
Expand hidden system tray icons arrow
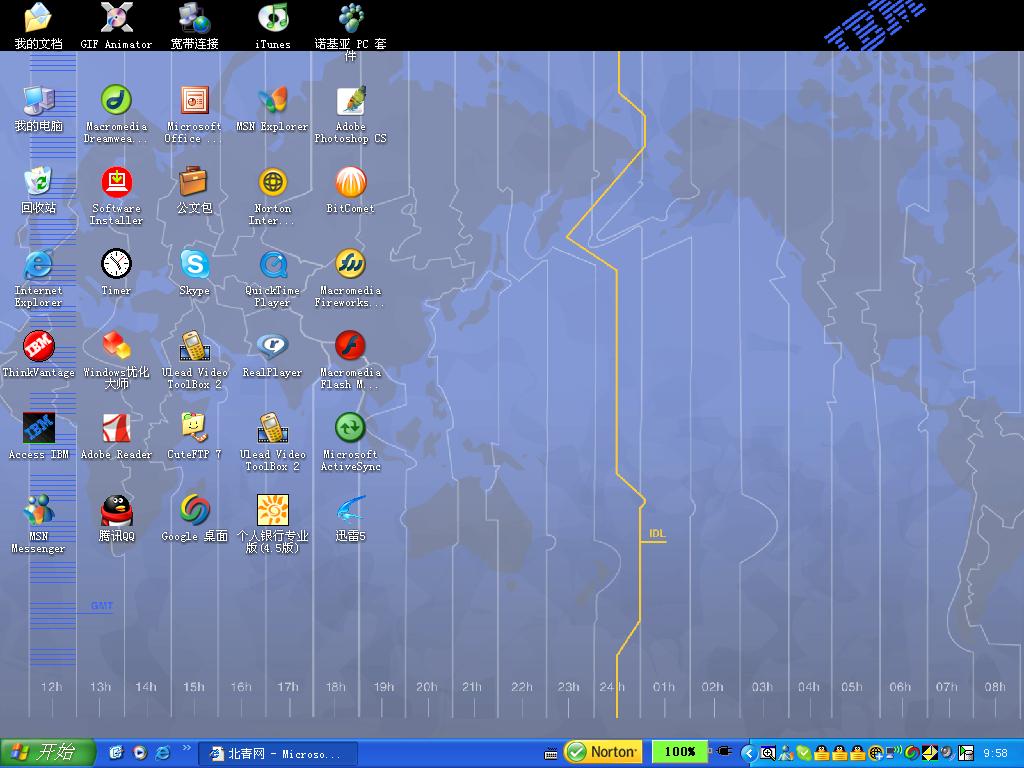[747, 753]
